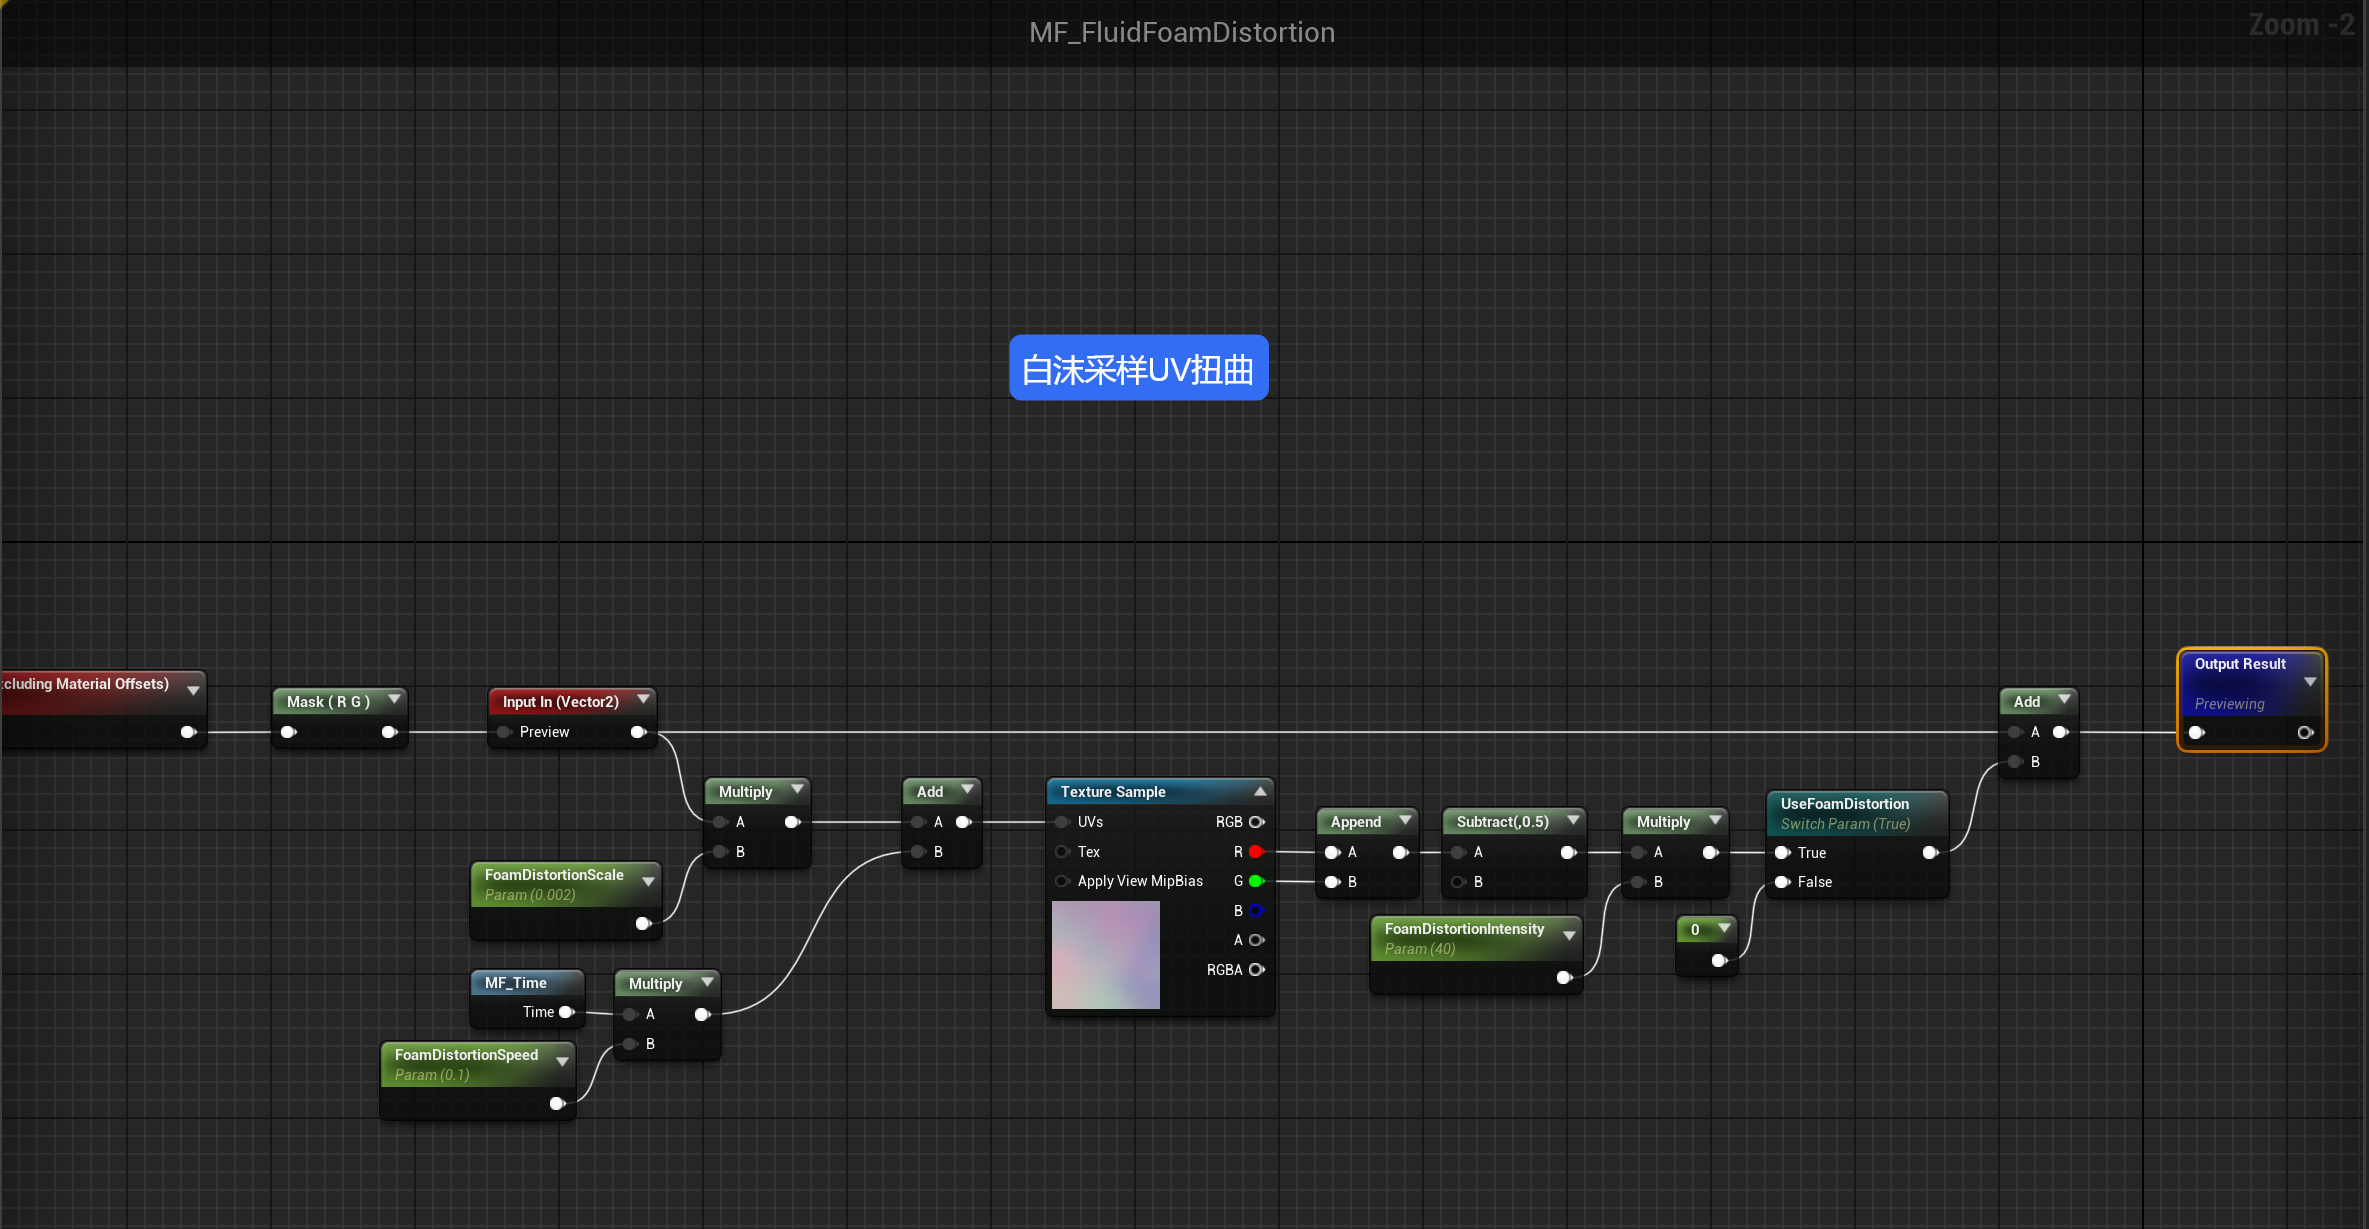Select the FoamDistortionSpeed parameter node title
The image size is (2369, 1229).
pyautogui.click(x=466, y=1055)
